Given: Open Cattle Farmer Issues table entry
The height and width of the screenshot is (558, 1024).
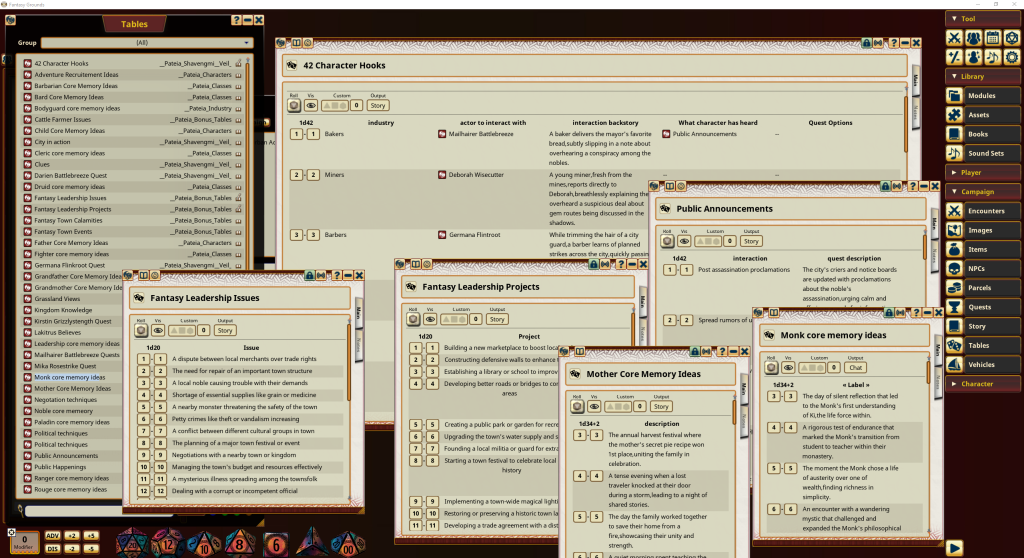Looking at the screenshot, I should pos(63,119).
